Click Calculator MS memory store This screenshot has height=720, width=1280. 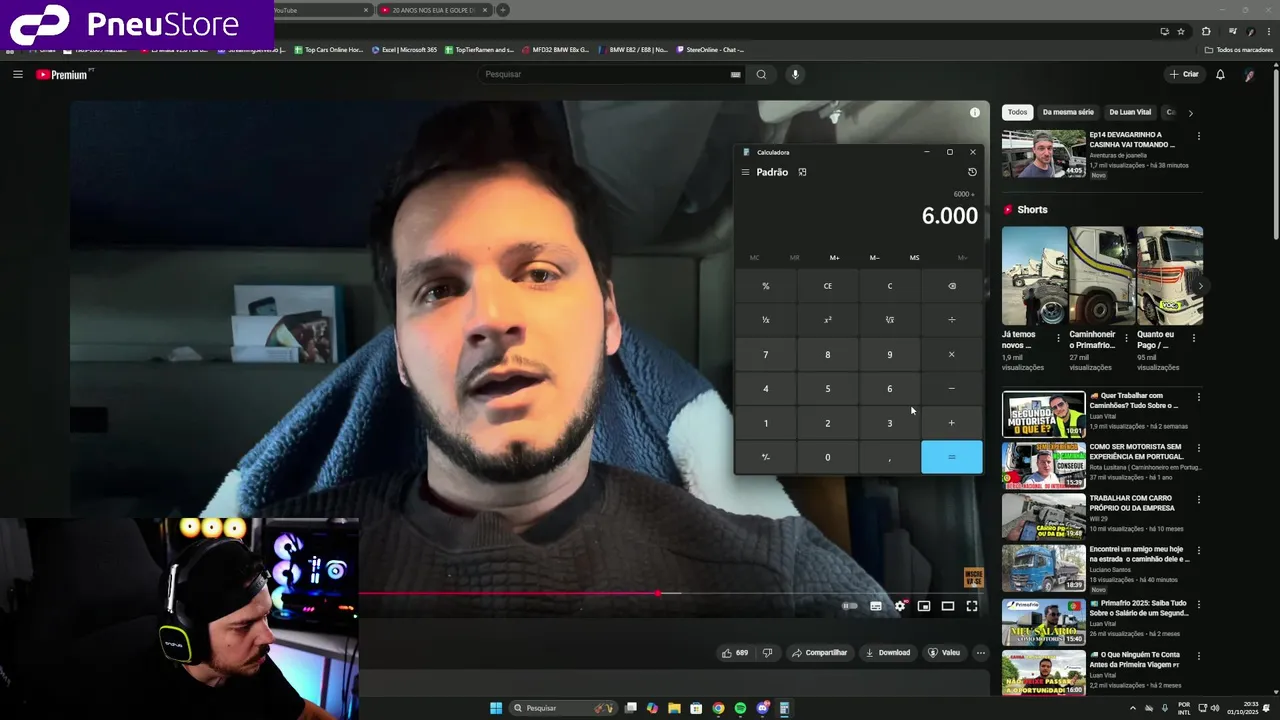[x=914, y=258]
